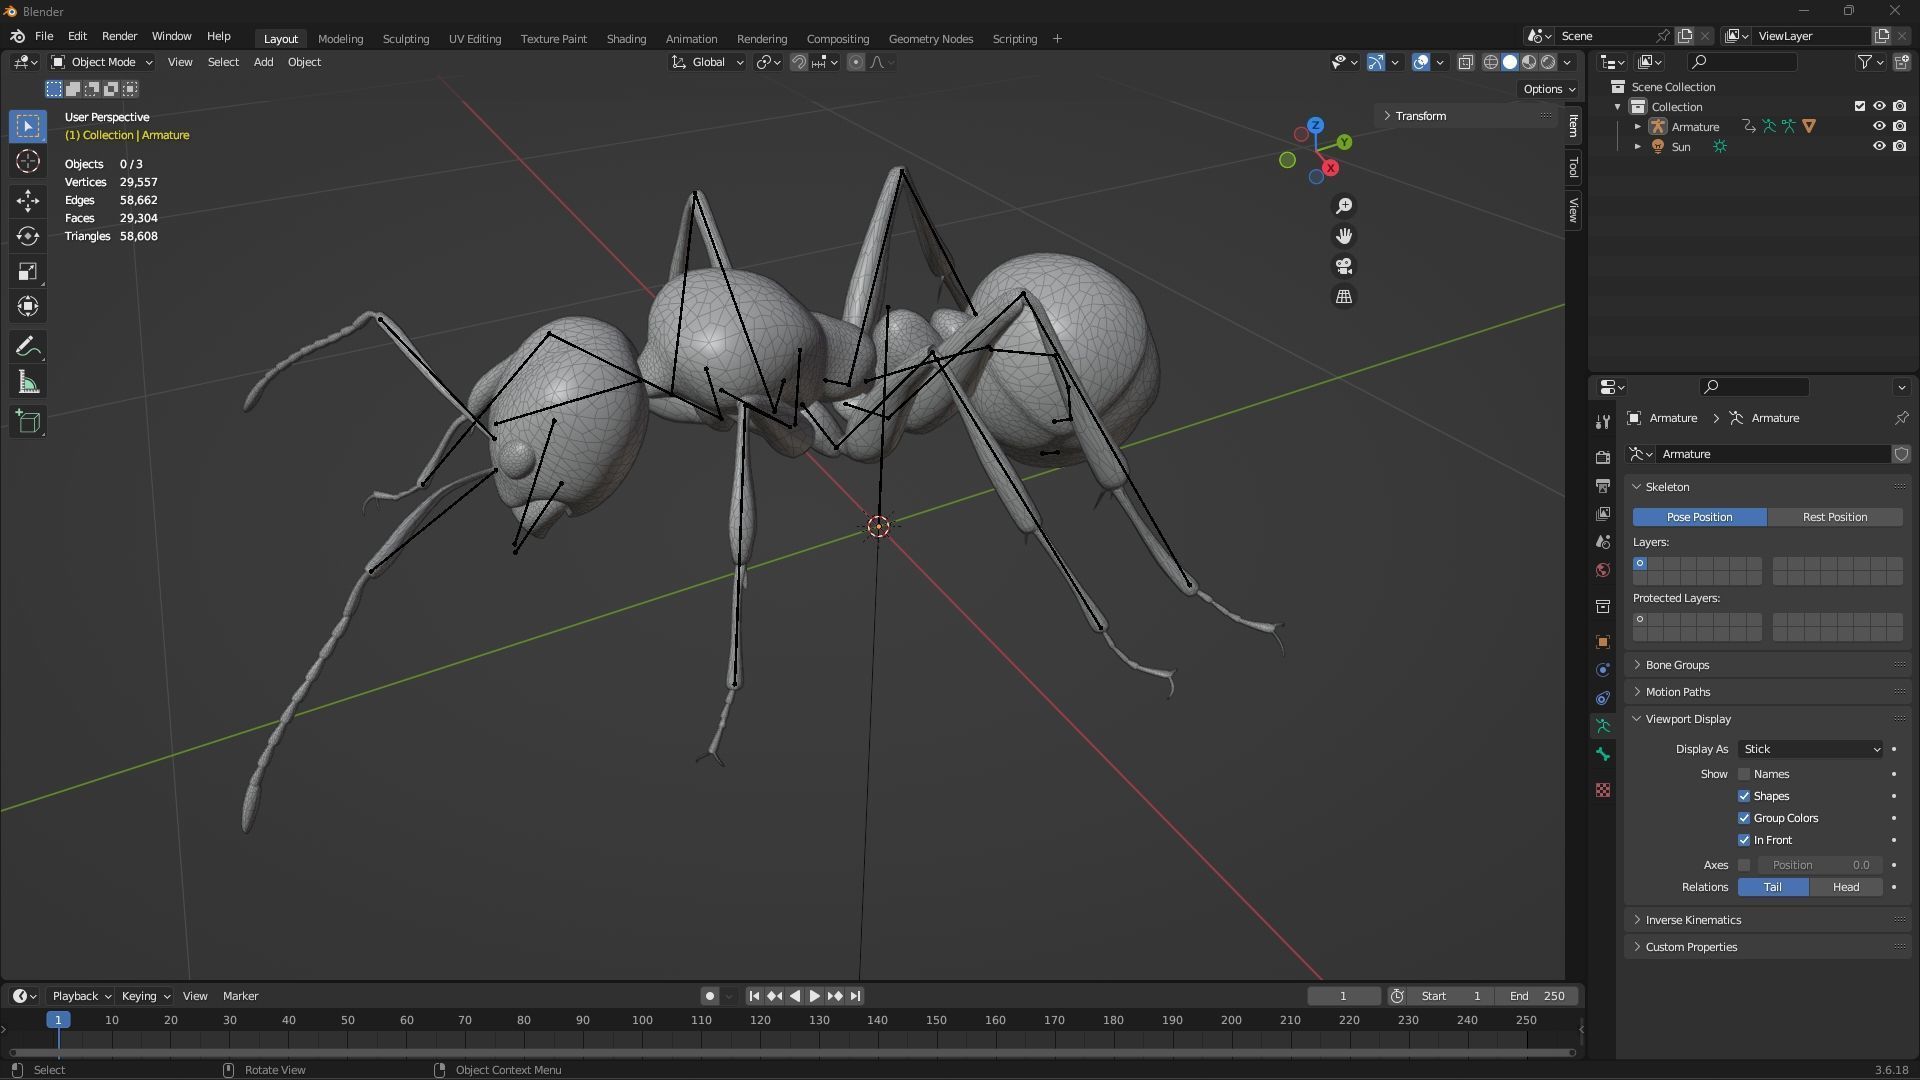Open the File menu

pos(44,36)
